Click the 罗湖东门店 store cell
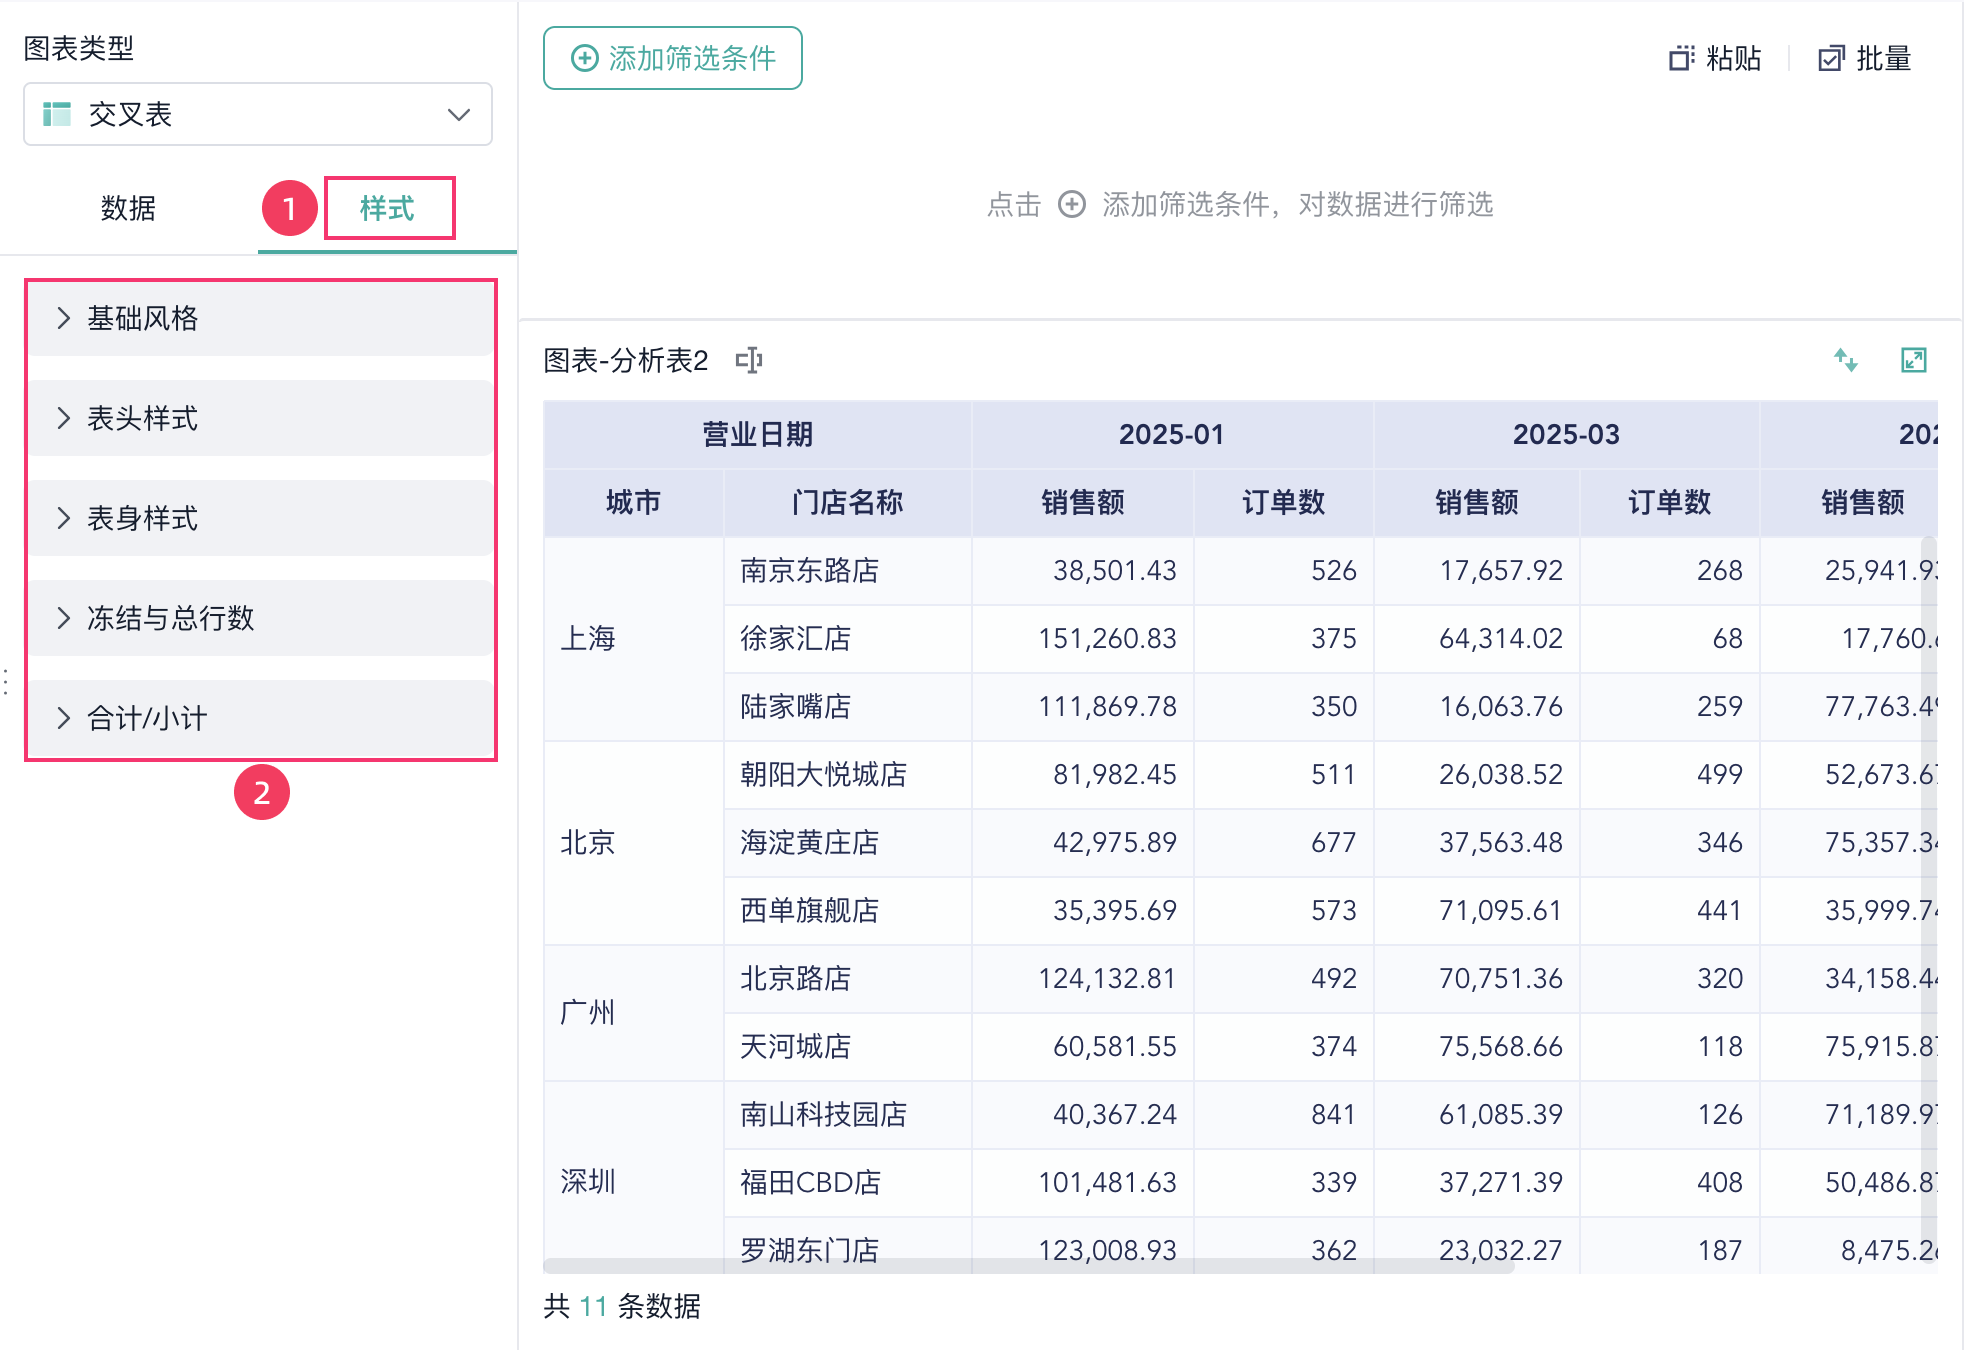Screen dimensions: 1964x1350 (847, 1246)
